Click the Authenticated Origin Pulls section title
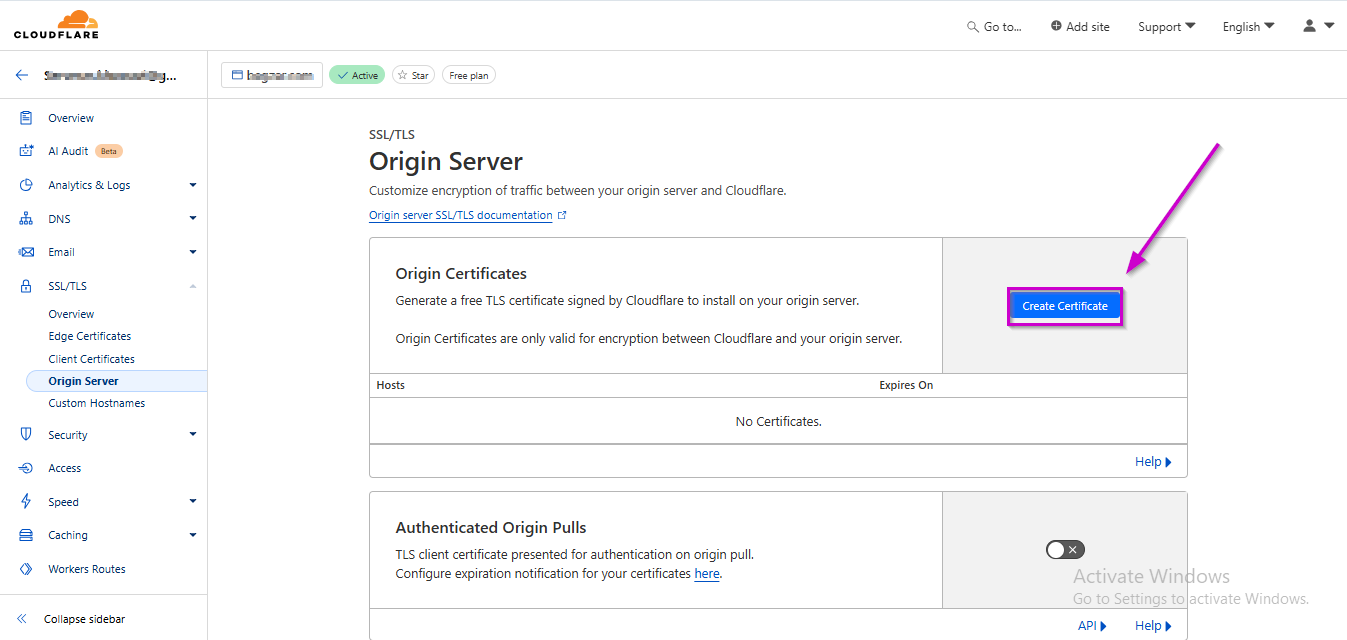The height and width of the screenshot is (640, 1347). [491, 528]
